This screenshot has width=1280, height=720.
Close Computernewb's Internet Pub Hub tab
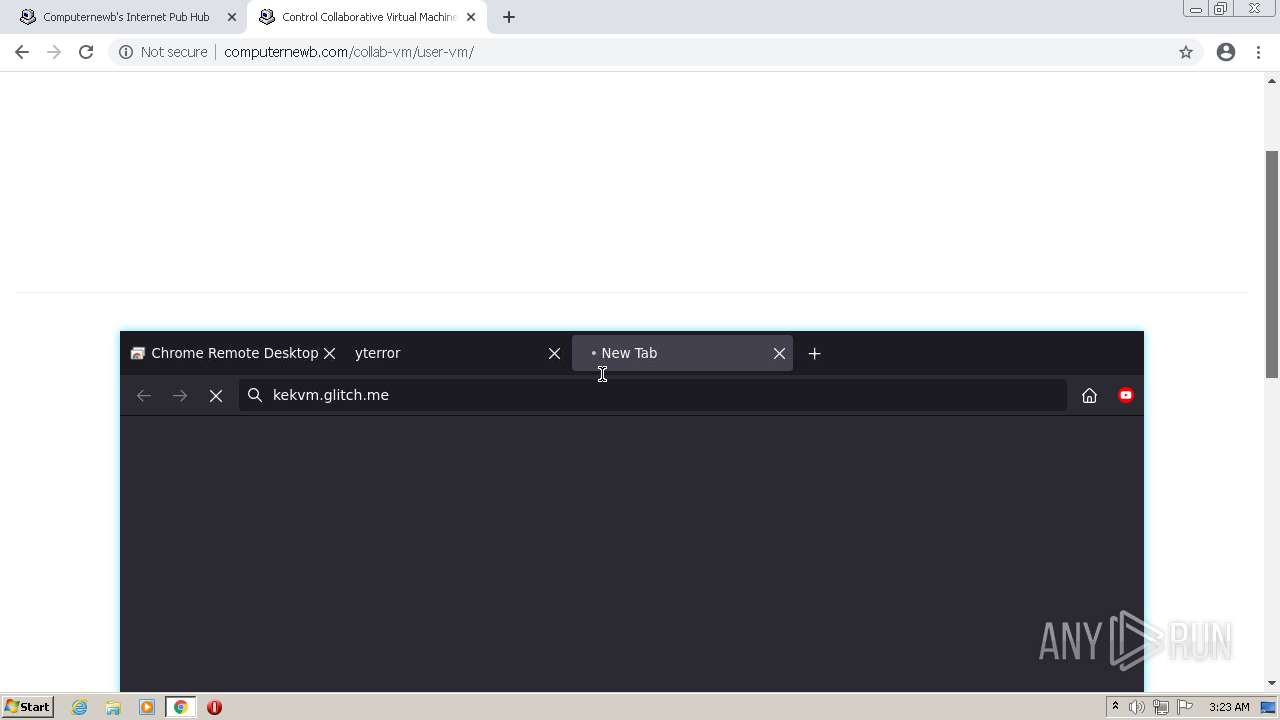pyautogui.click(x=232, y=17)
